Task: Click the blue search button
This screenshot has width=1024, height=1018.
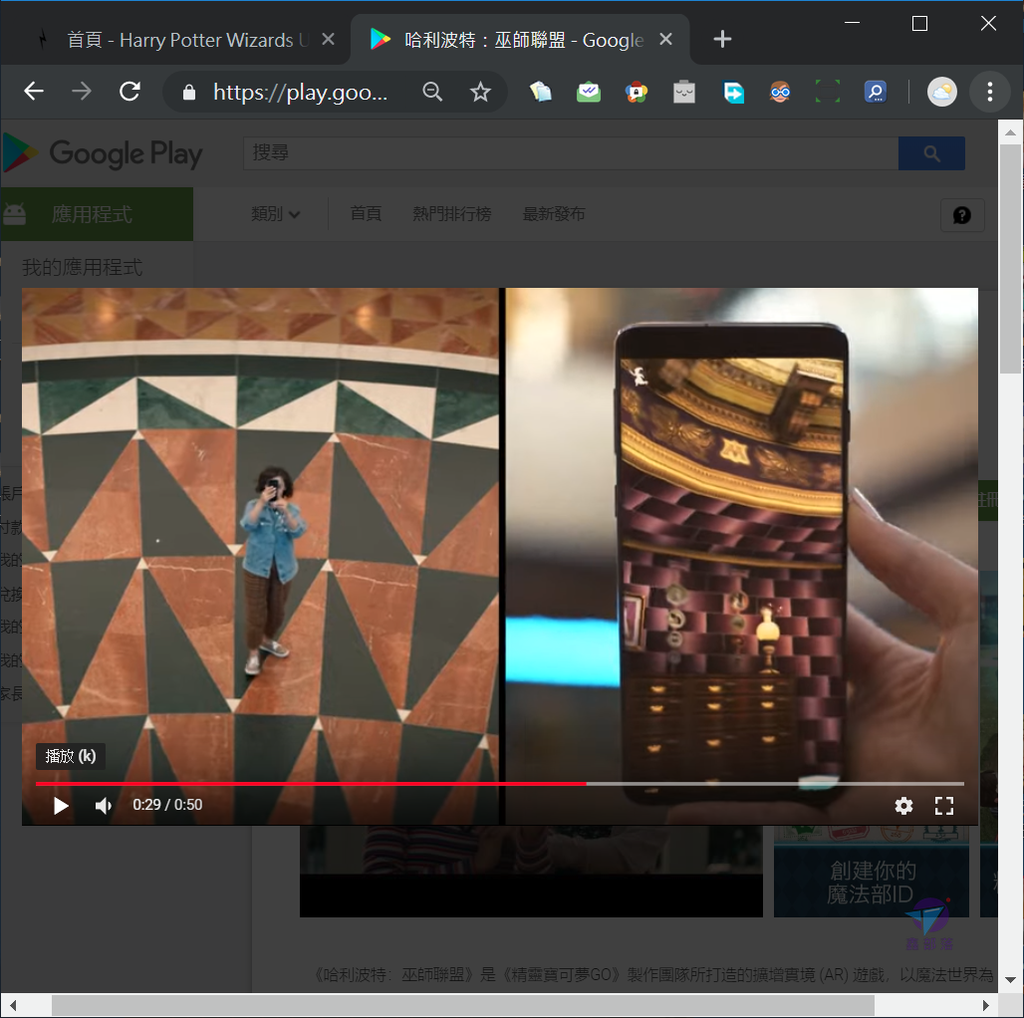Action: coord(931,153)
